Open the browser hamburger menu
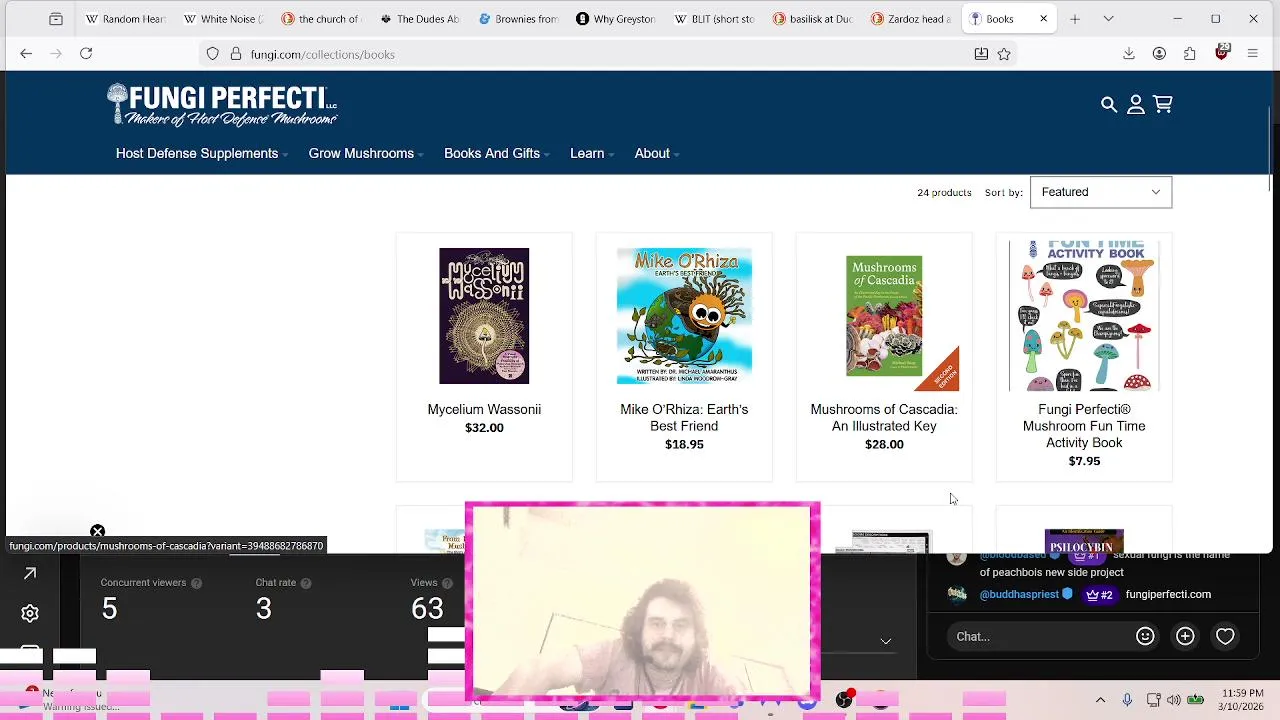The image size is (1280, 720). pyautogui.click(x=1252, y=54)
